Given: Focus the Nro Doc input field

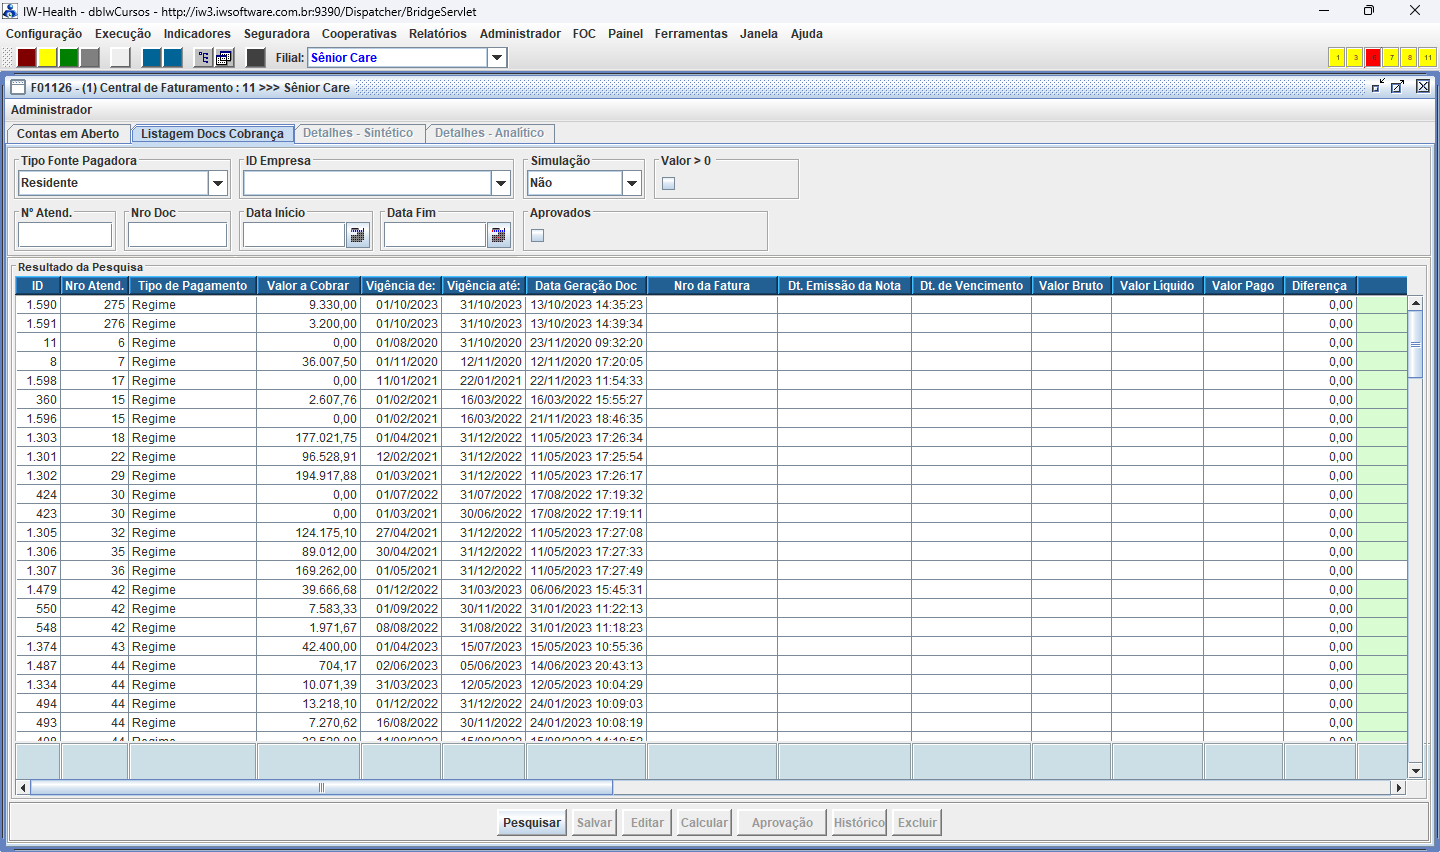Looking at the screenshot, I should coord(178,235).
